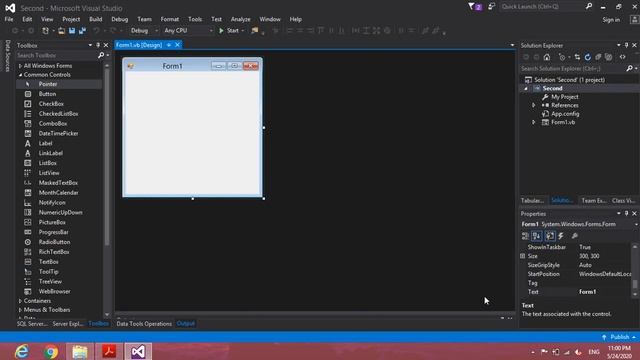Select the MonthCalendar control
The image size is (640, 360).
pos(58,193)
